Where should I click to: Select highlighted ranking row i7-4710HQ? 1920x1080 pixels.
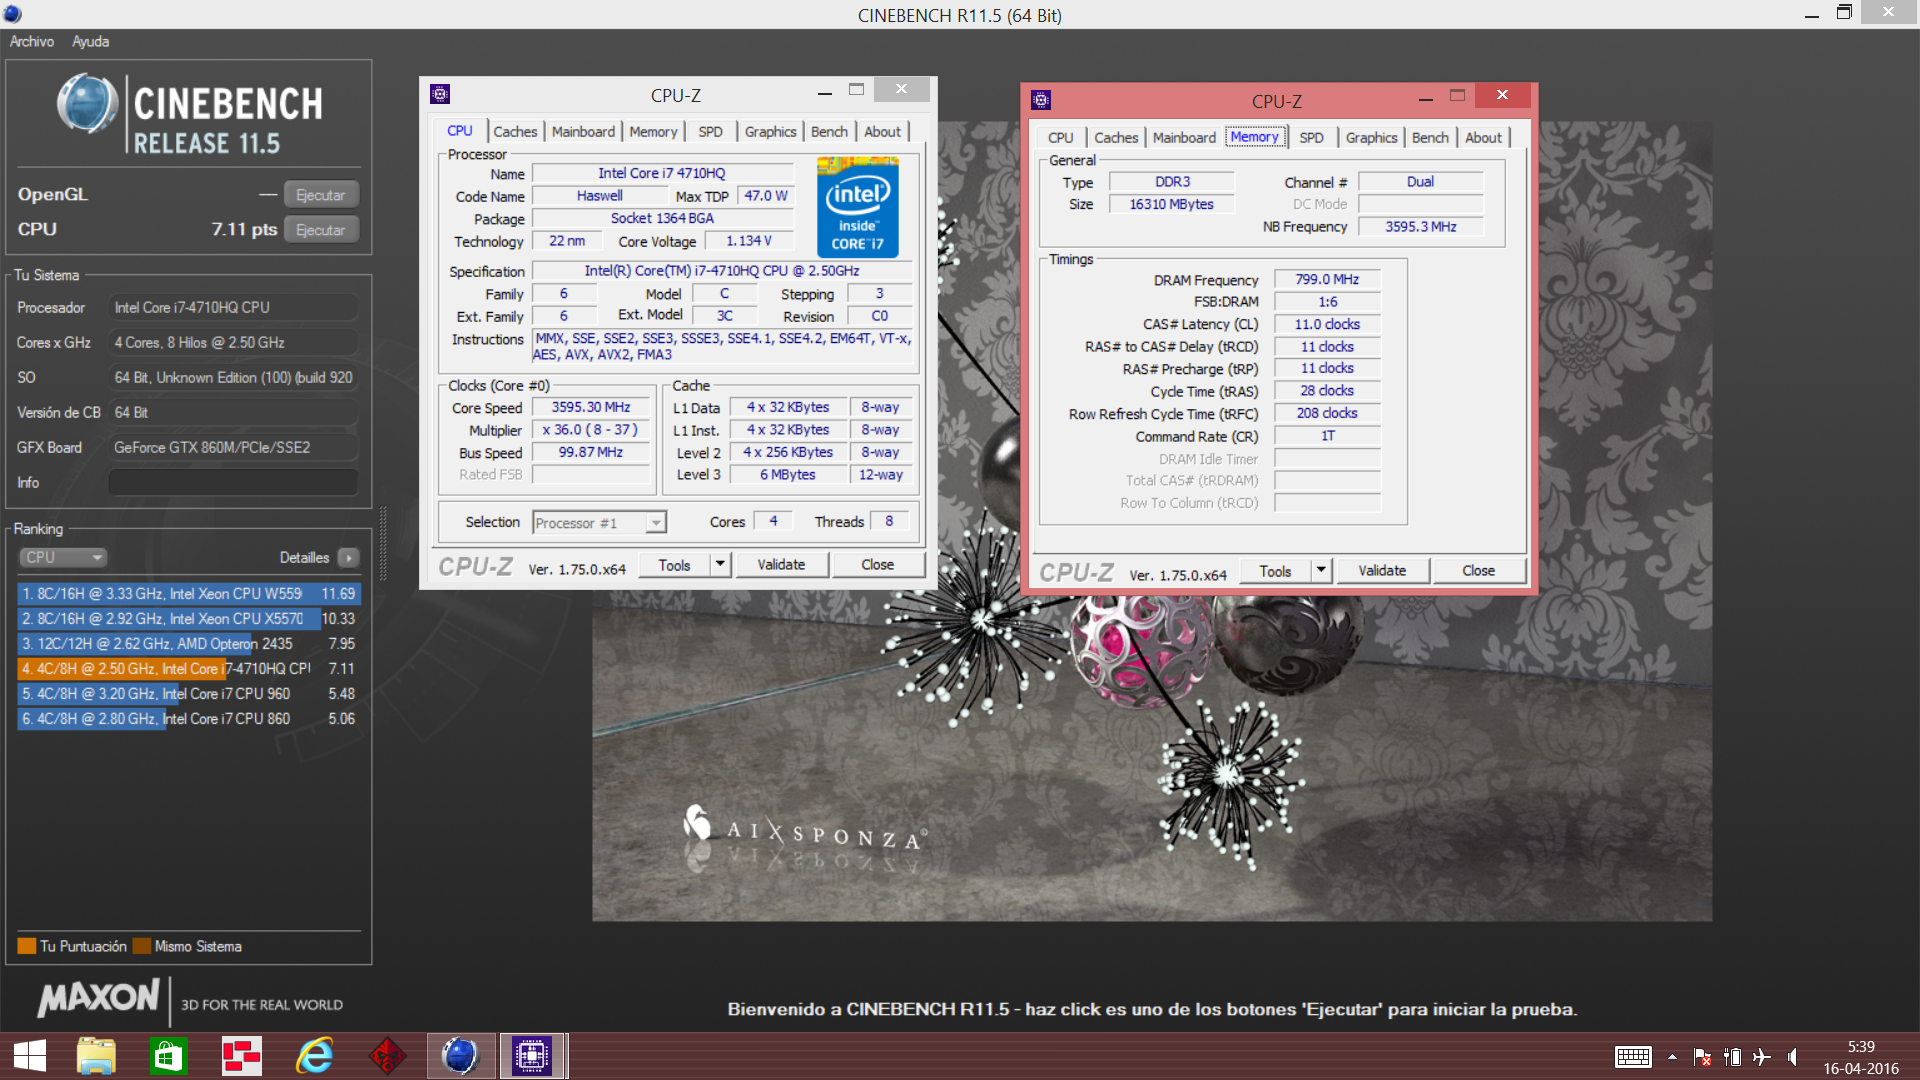tap(188, 669)
